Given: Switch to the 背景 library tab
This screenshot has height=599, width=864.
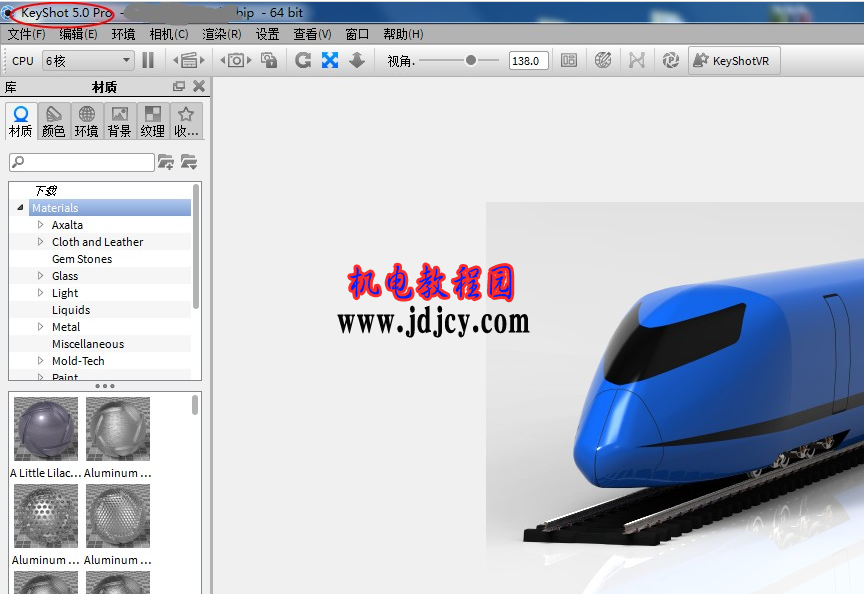Looking at the screenshot, I should (120, 122).
